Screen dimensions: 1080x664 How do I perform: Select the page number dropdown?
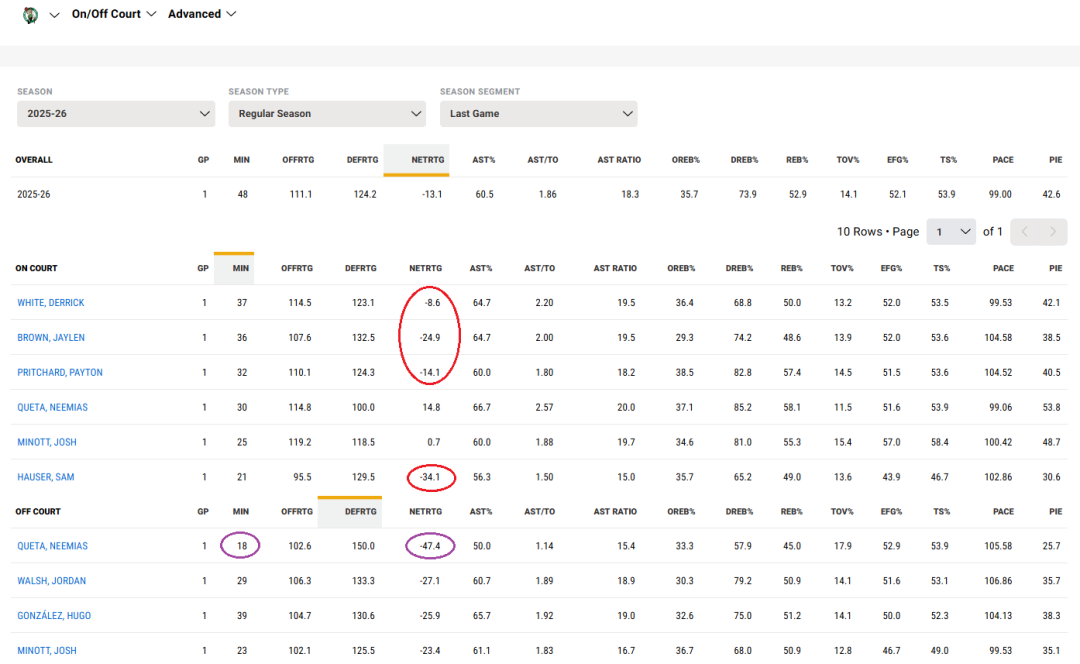[950, 232]
